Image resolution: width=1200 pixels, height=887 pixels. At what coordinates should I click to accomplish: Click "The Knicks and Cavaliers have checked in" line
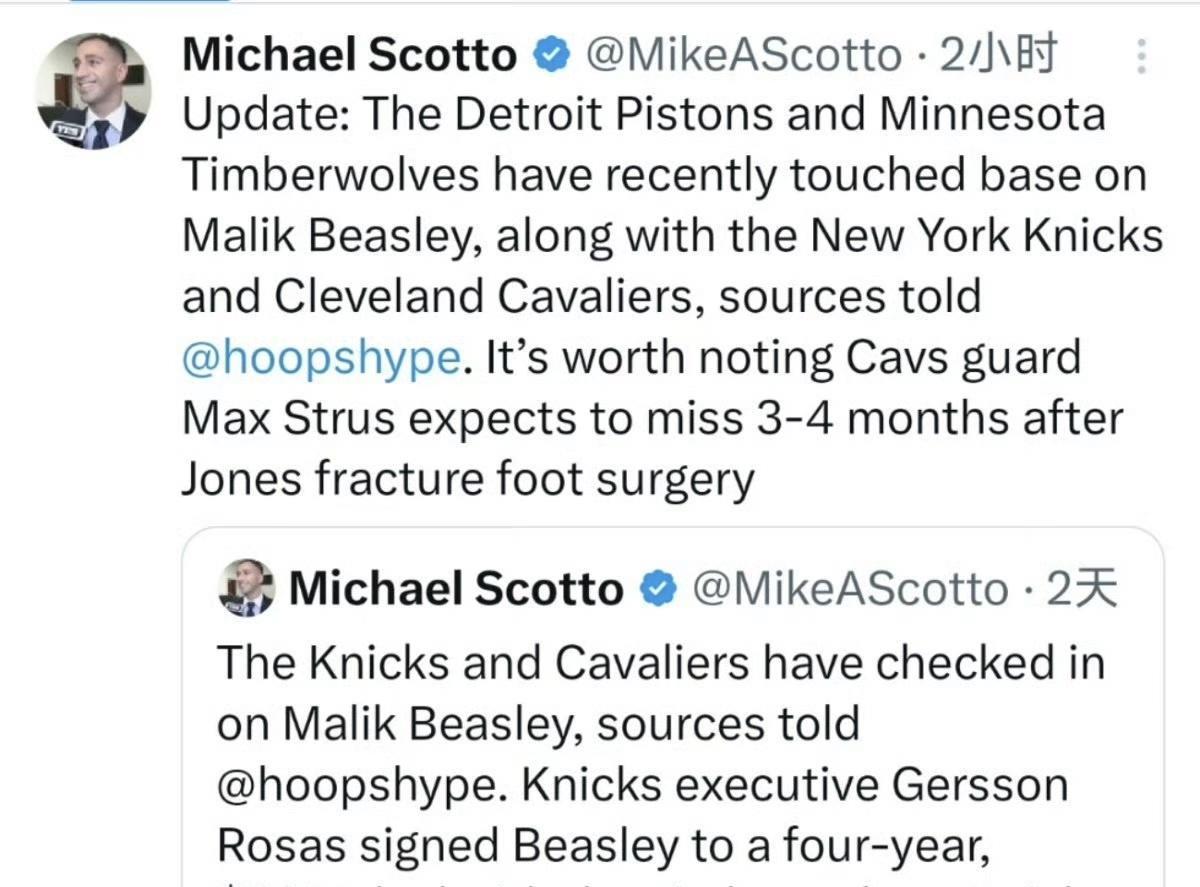tap(661, 663)
